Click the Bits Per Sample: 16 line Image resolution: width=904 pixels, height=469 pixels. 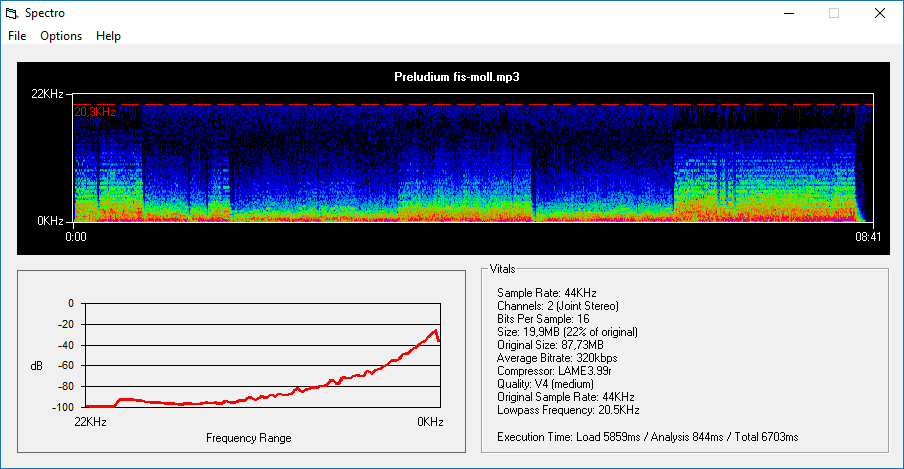point(543,319)
